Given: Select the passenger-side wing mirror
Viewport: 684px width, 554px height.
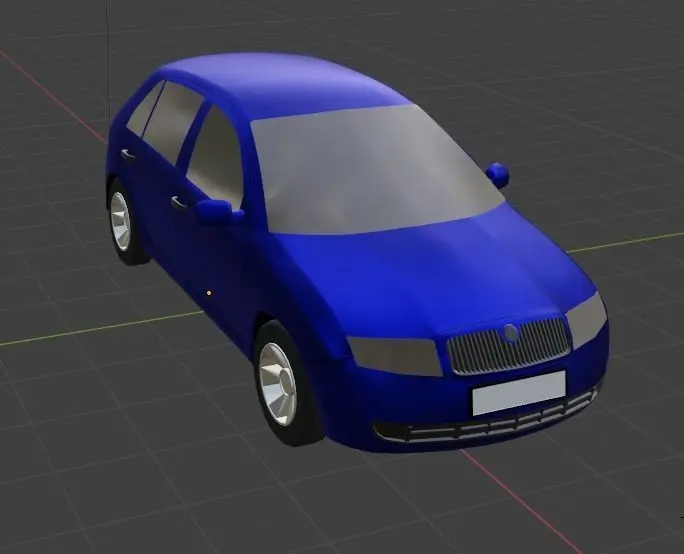Looking at the screenshot, I should 498,174.
